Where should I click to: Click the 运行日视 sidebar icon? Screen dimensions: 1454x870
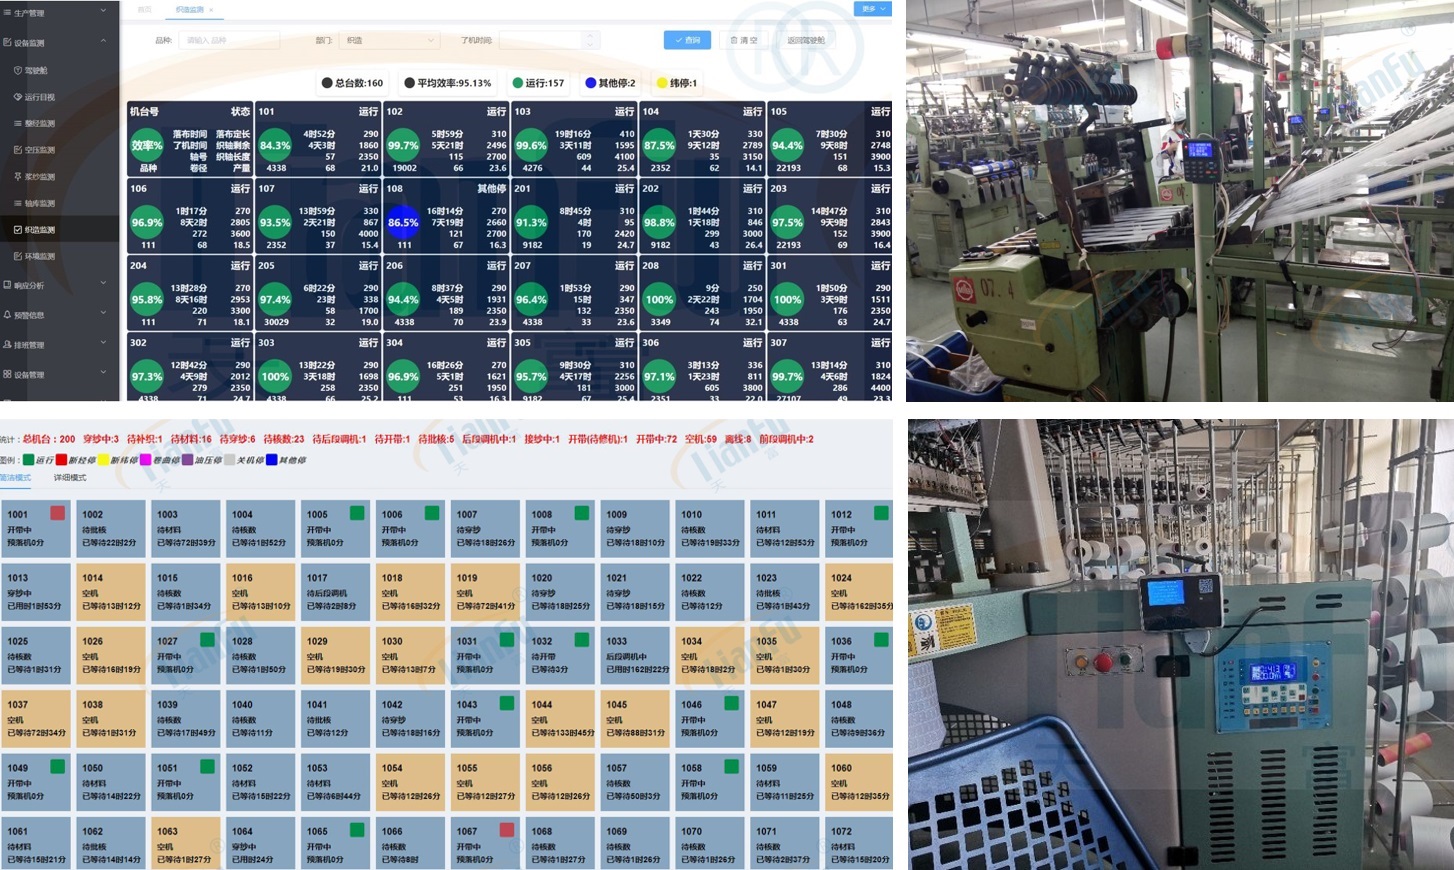tap(18, 97)
